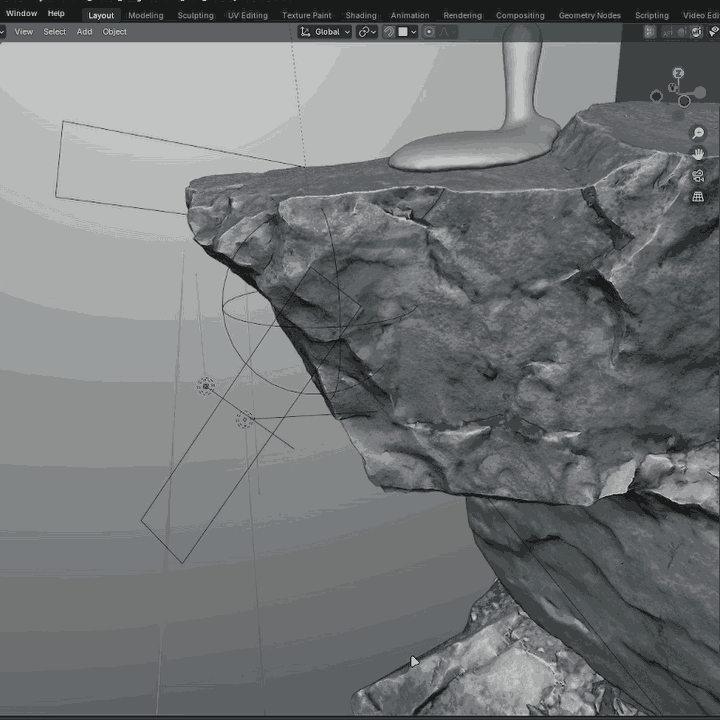Screen dimensions: 720x720
Task: Open the Global transform orientation dropdown
Action: point(326,32)
